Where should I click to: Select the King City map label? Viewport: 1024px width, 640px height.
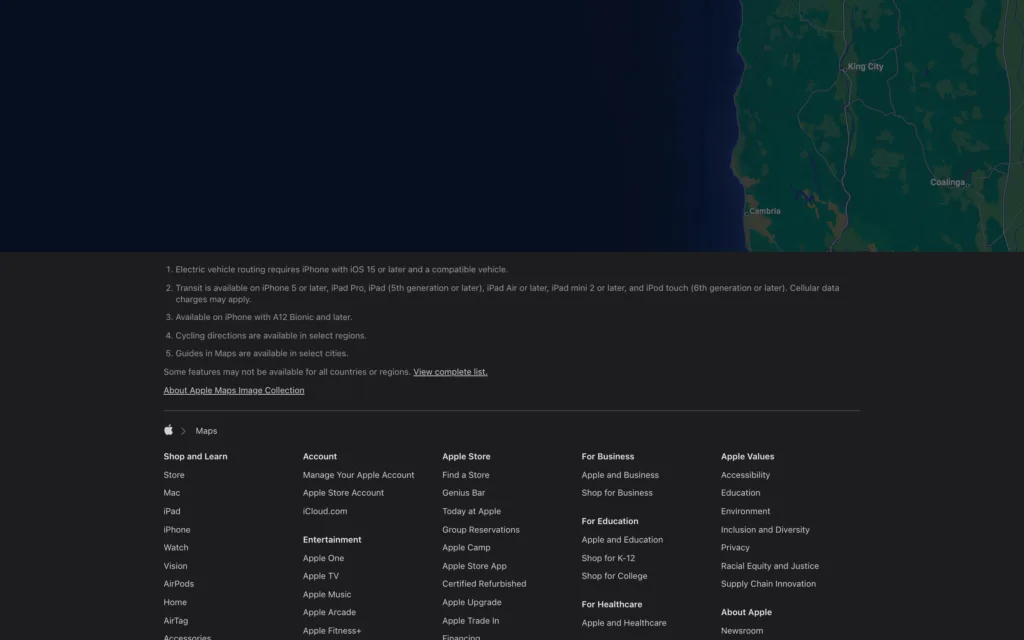[x=865, y=67]
